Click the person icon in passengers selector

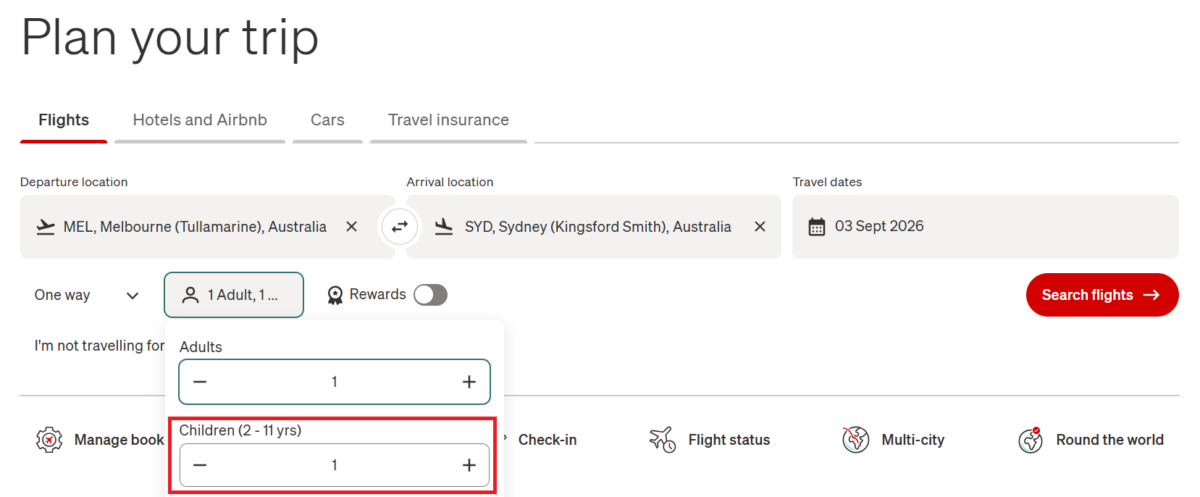pyautogui.click(x=190, y=295)
